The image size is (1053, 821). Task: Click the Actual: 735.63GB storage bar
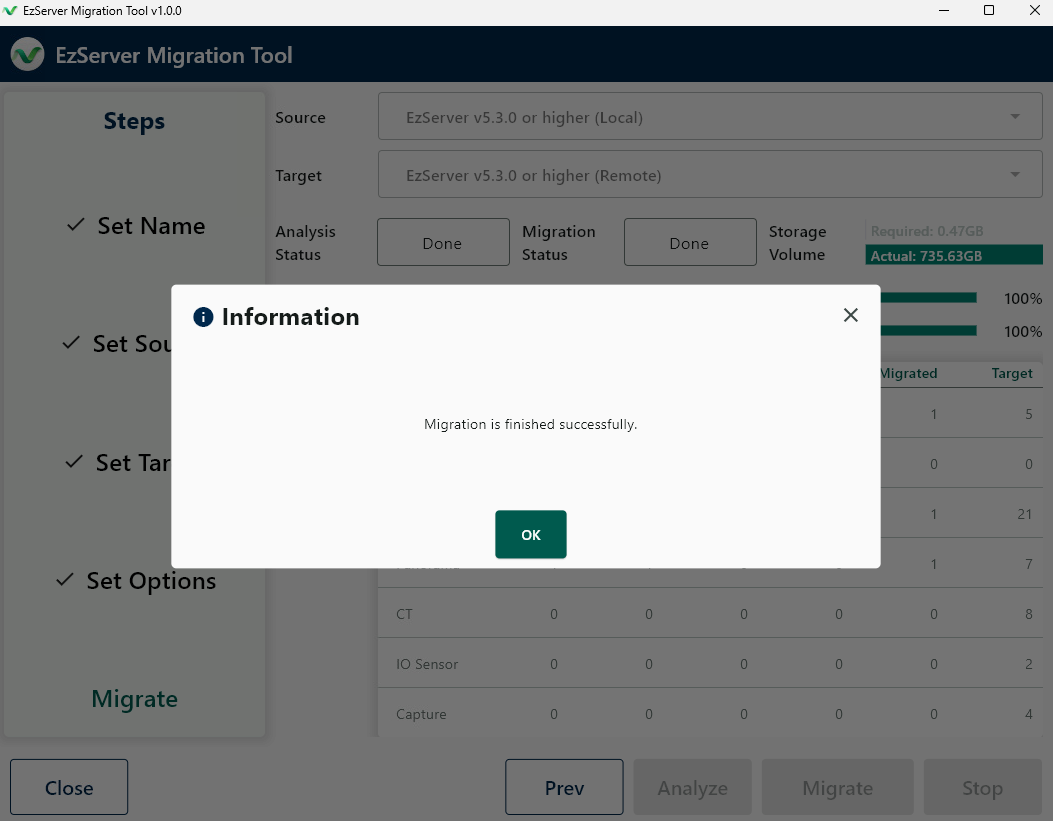pyautogui.click(x=954, y=255)
